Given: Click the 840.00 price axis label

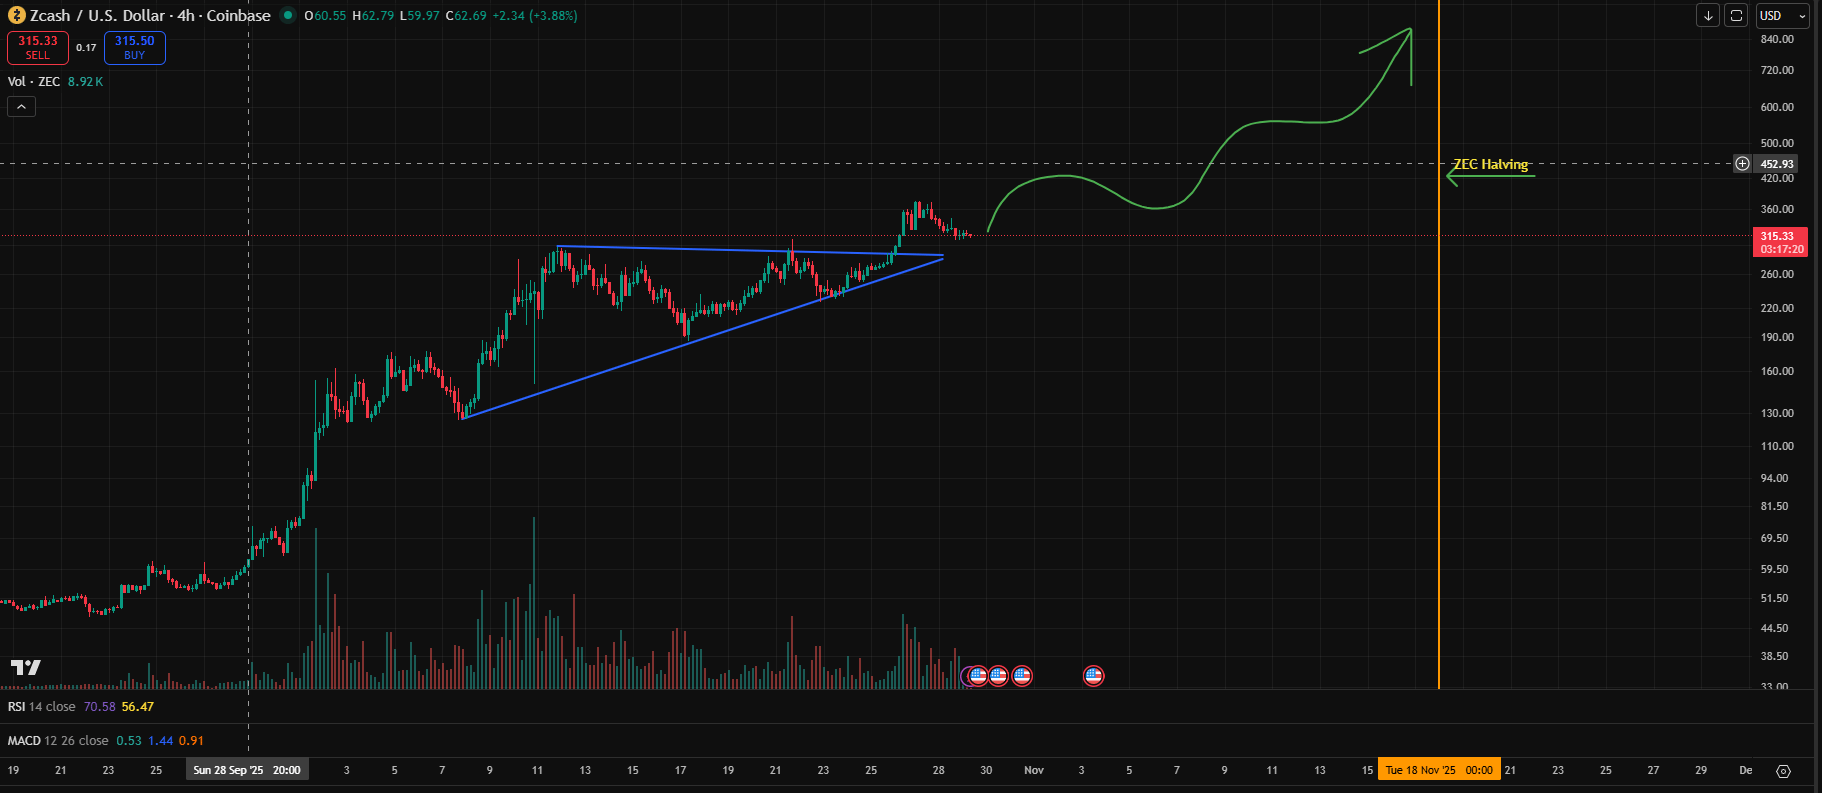Looking at the screenshot, I should tap(1777, 39).
